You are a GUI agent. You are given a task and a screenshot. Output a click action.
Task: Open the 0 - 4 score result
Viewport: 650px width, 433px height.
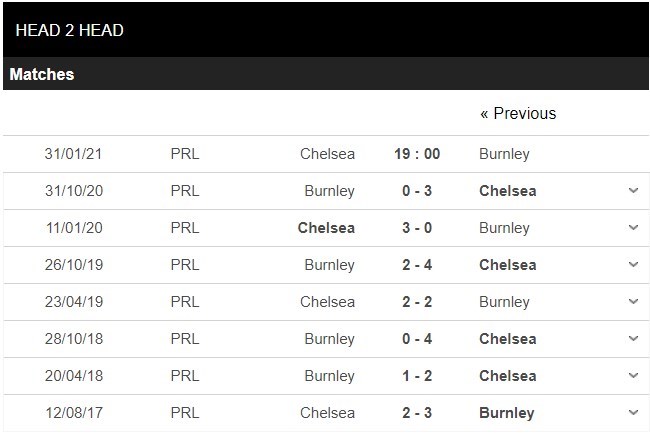(417, 339)
